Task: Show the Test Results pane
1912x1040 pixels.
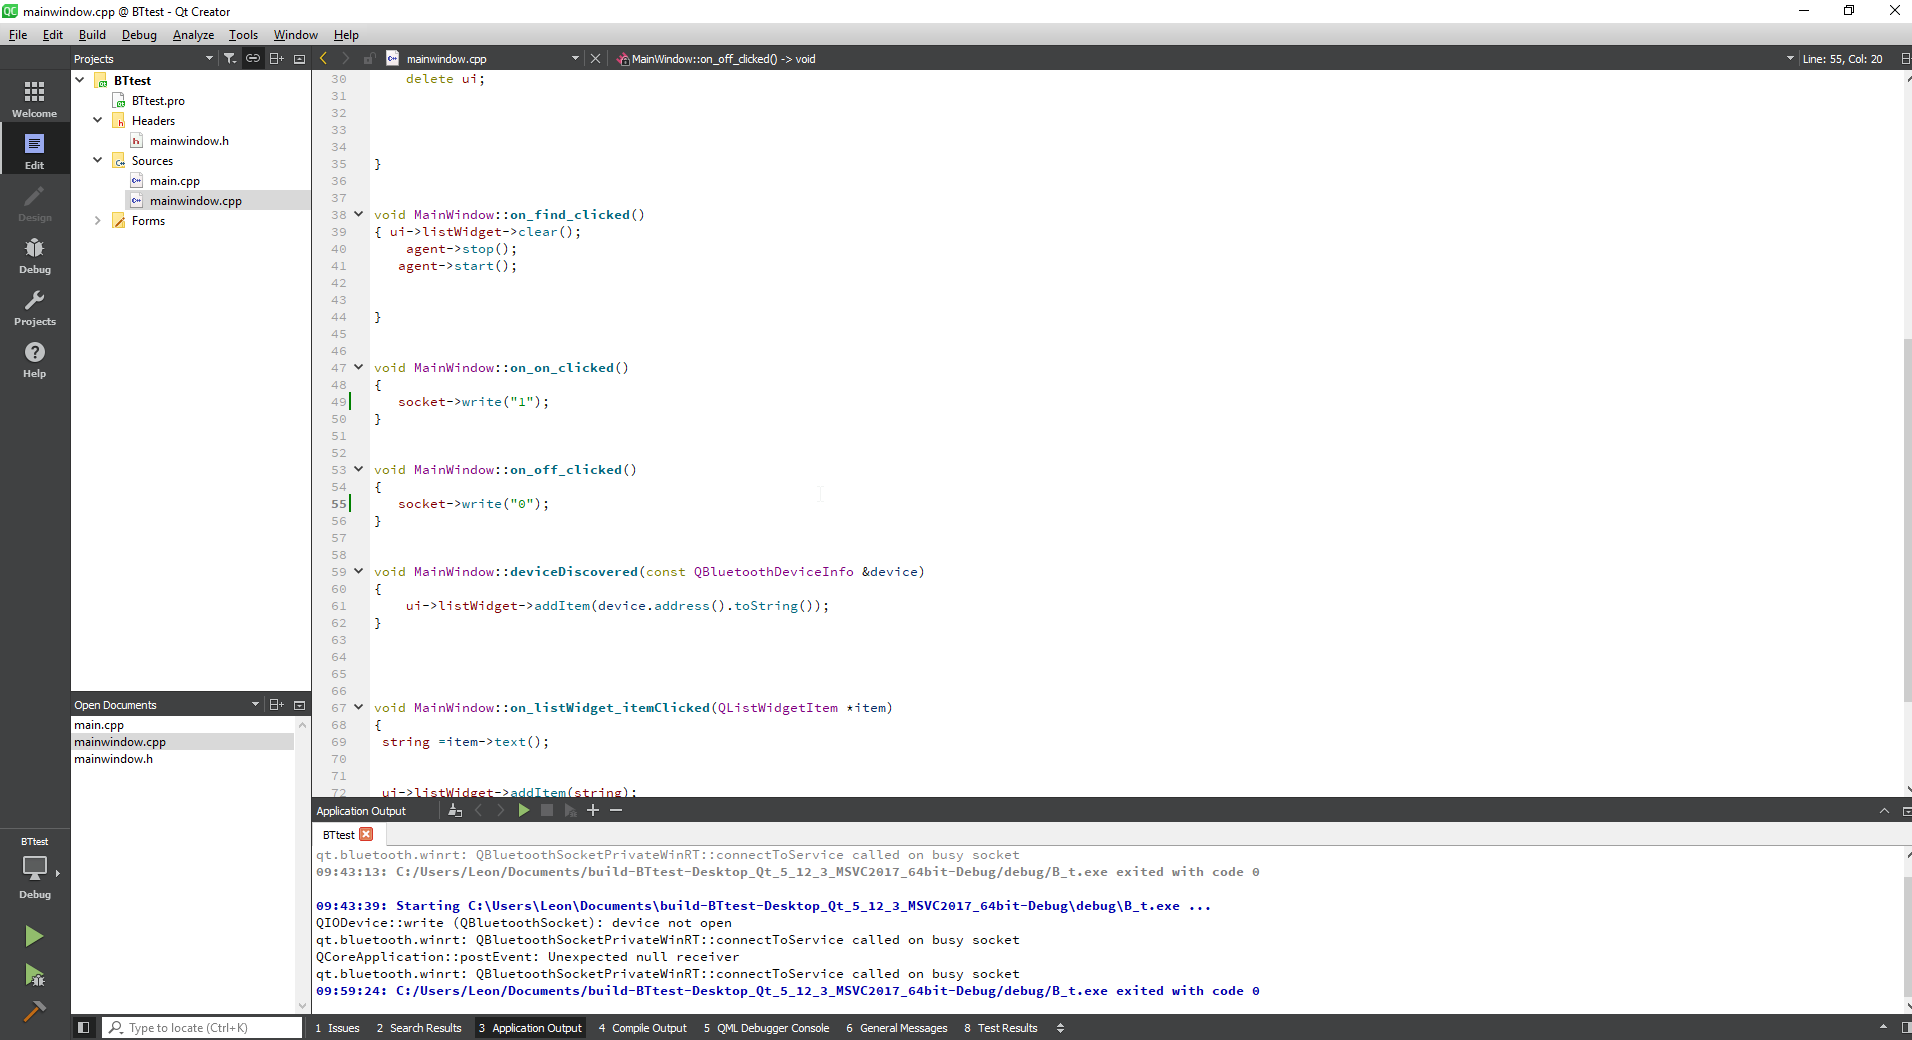Action: coord(1001,1027)
